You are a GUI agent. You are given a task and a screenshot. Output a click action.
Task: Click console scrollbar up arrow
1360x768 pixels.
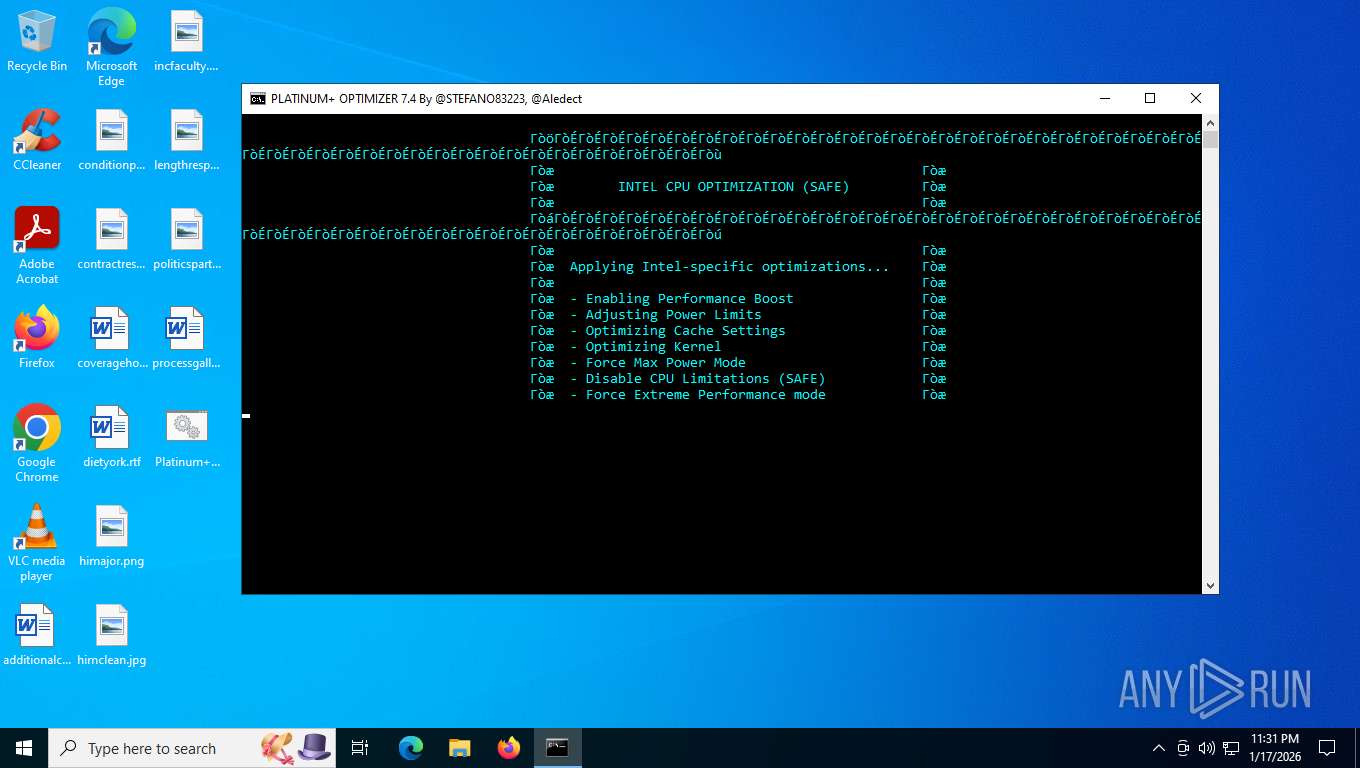point(1210,122)
